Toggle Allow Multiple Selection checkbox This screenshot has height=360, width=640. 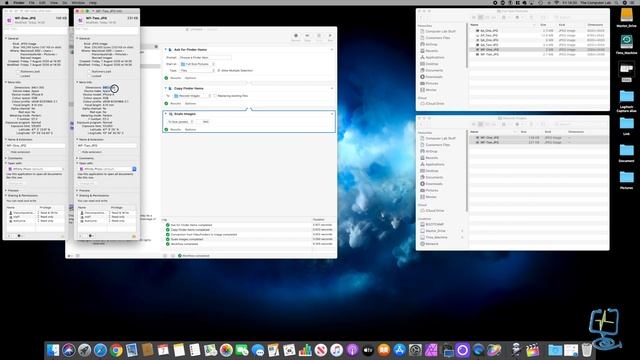219,71
